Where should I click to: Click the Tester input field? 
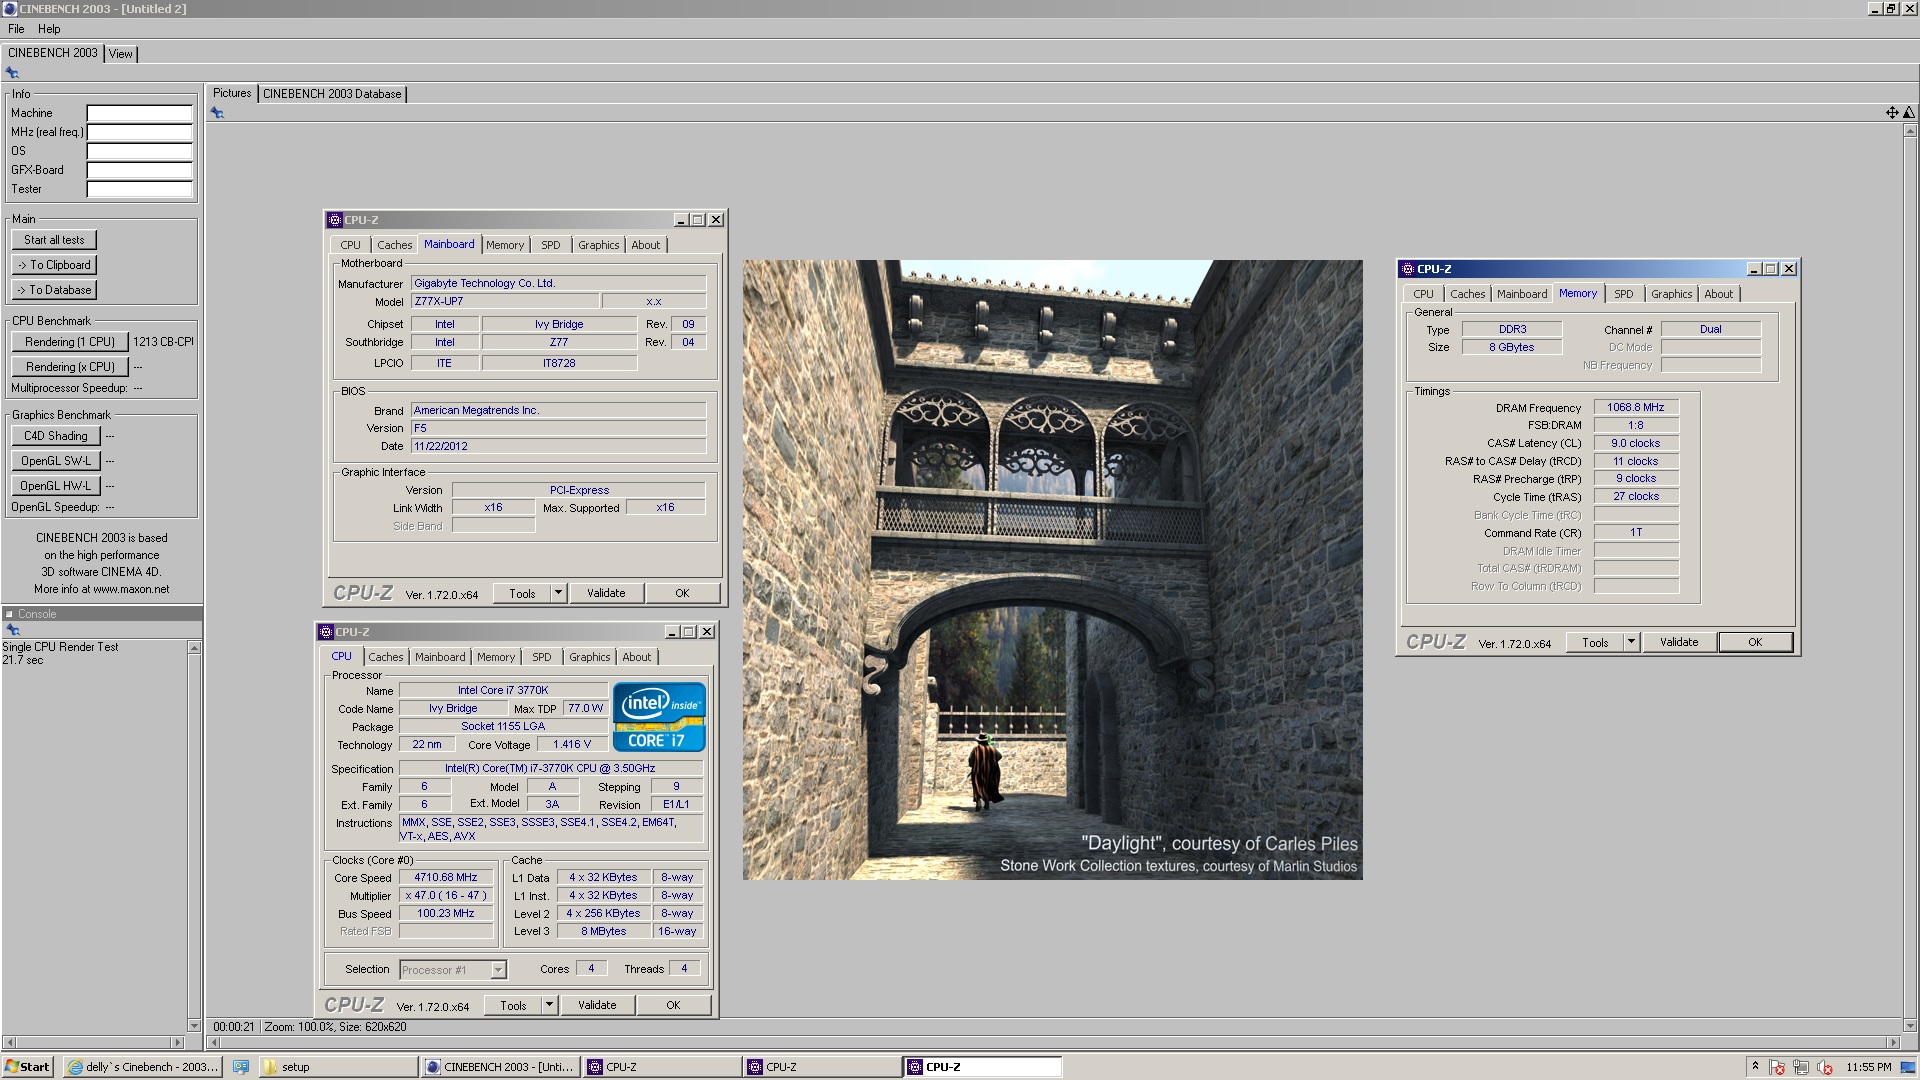pyautogui.click(x=139, y=189)
